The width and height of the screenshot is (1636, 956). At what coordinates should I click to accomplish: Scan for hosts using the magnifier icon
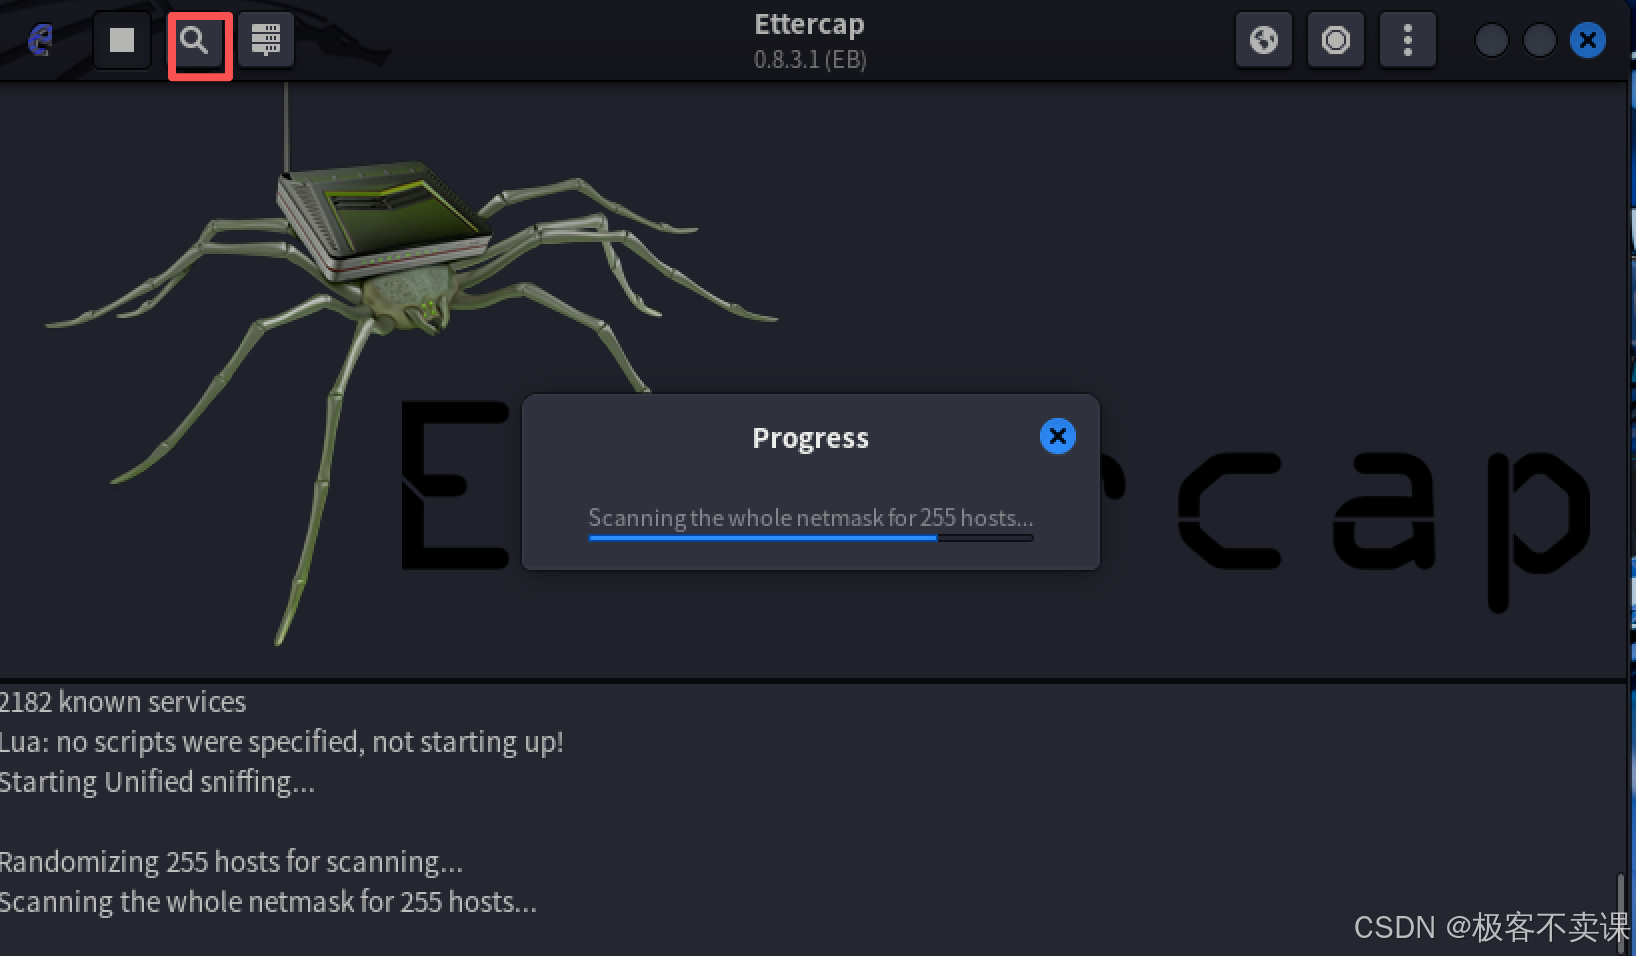coord(194,40)
